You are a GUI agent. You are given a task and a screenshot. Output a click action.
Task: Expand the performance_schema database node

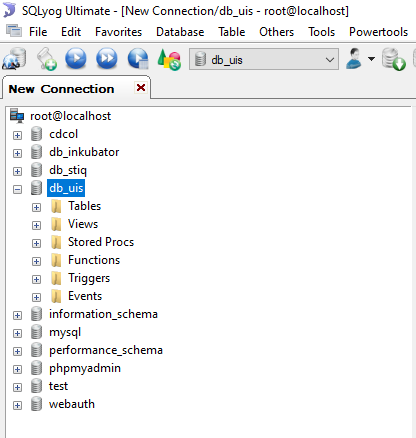click(x=17, y=351)
